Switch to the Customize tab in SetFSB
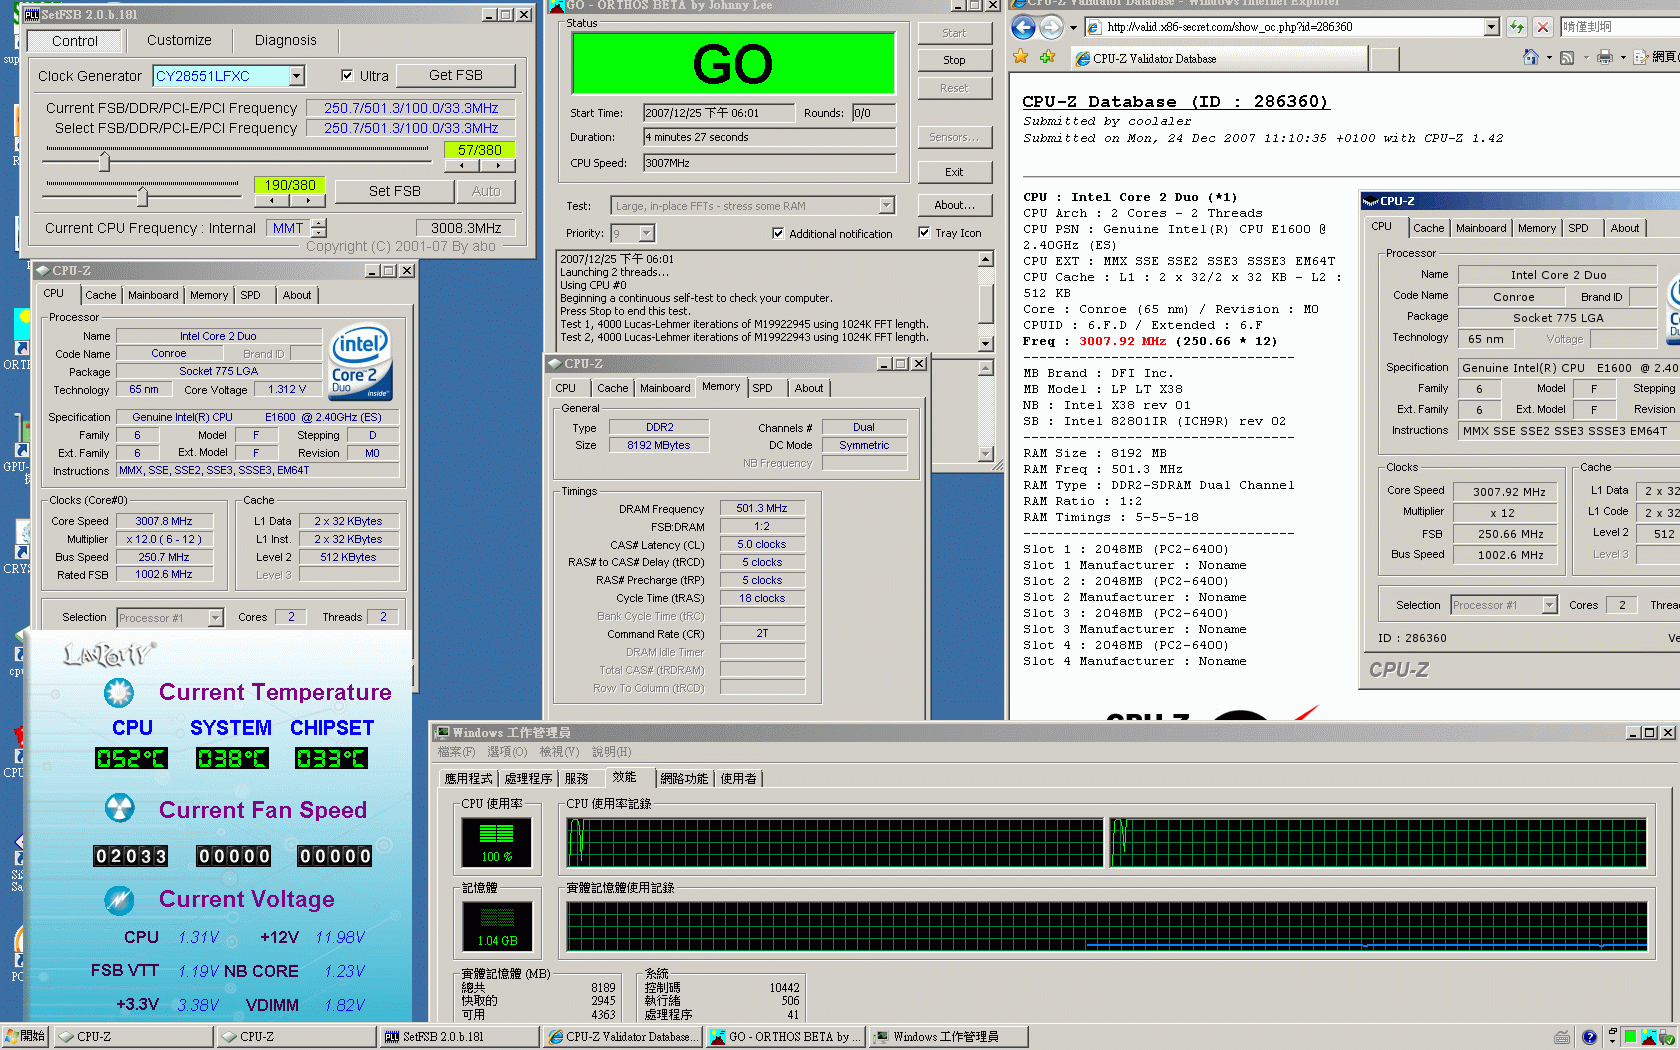This screenshot has width=1680, height=1050. 179,40
